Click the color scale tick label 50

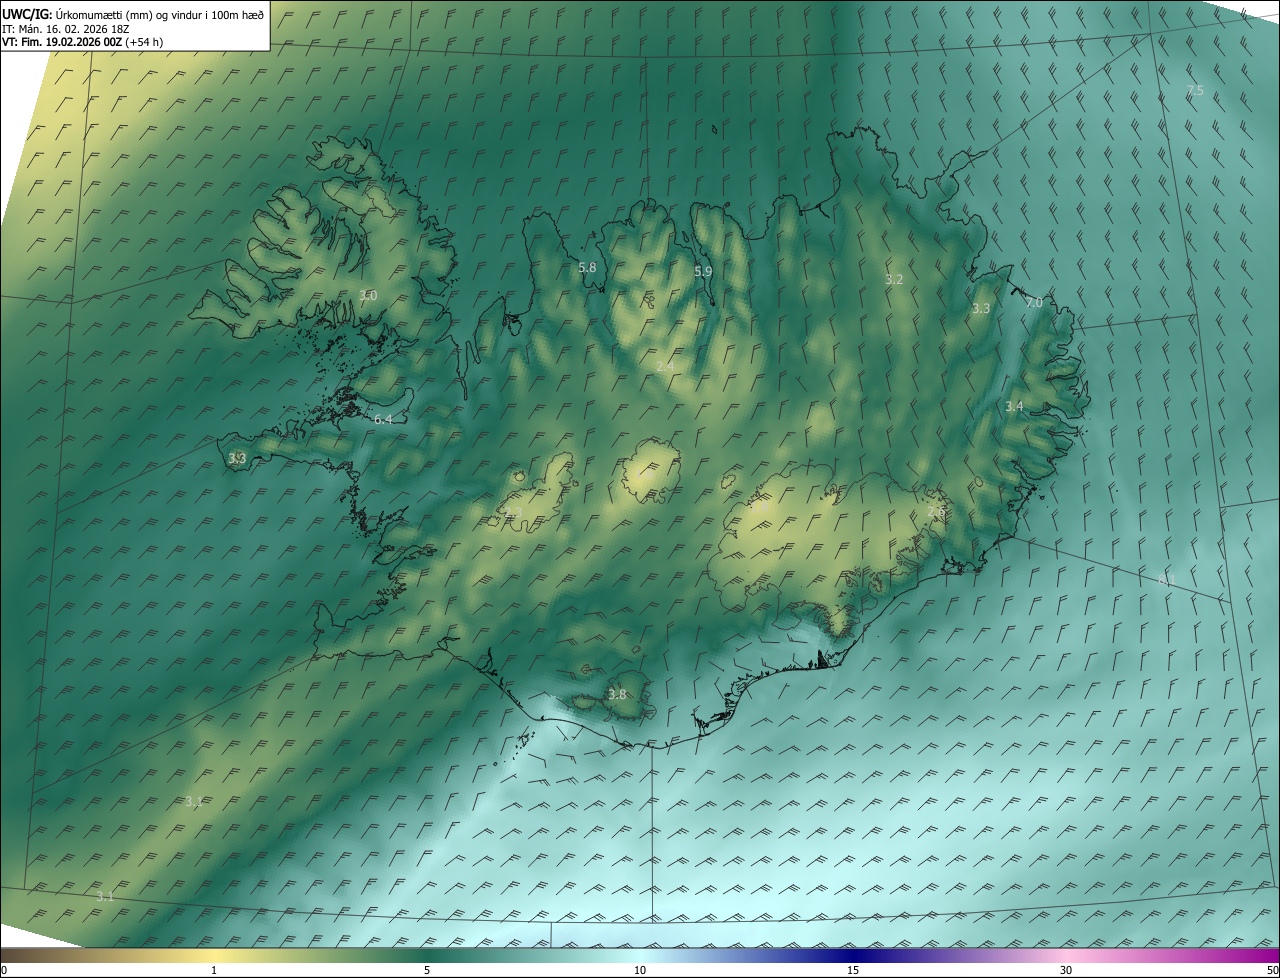click(1272, 970)
